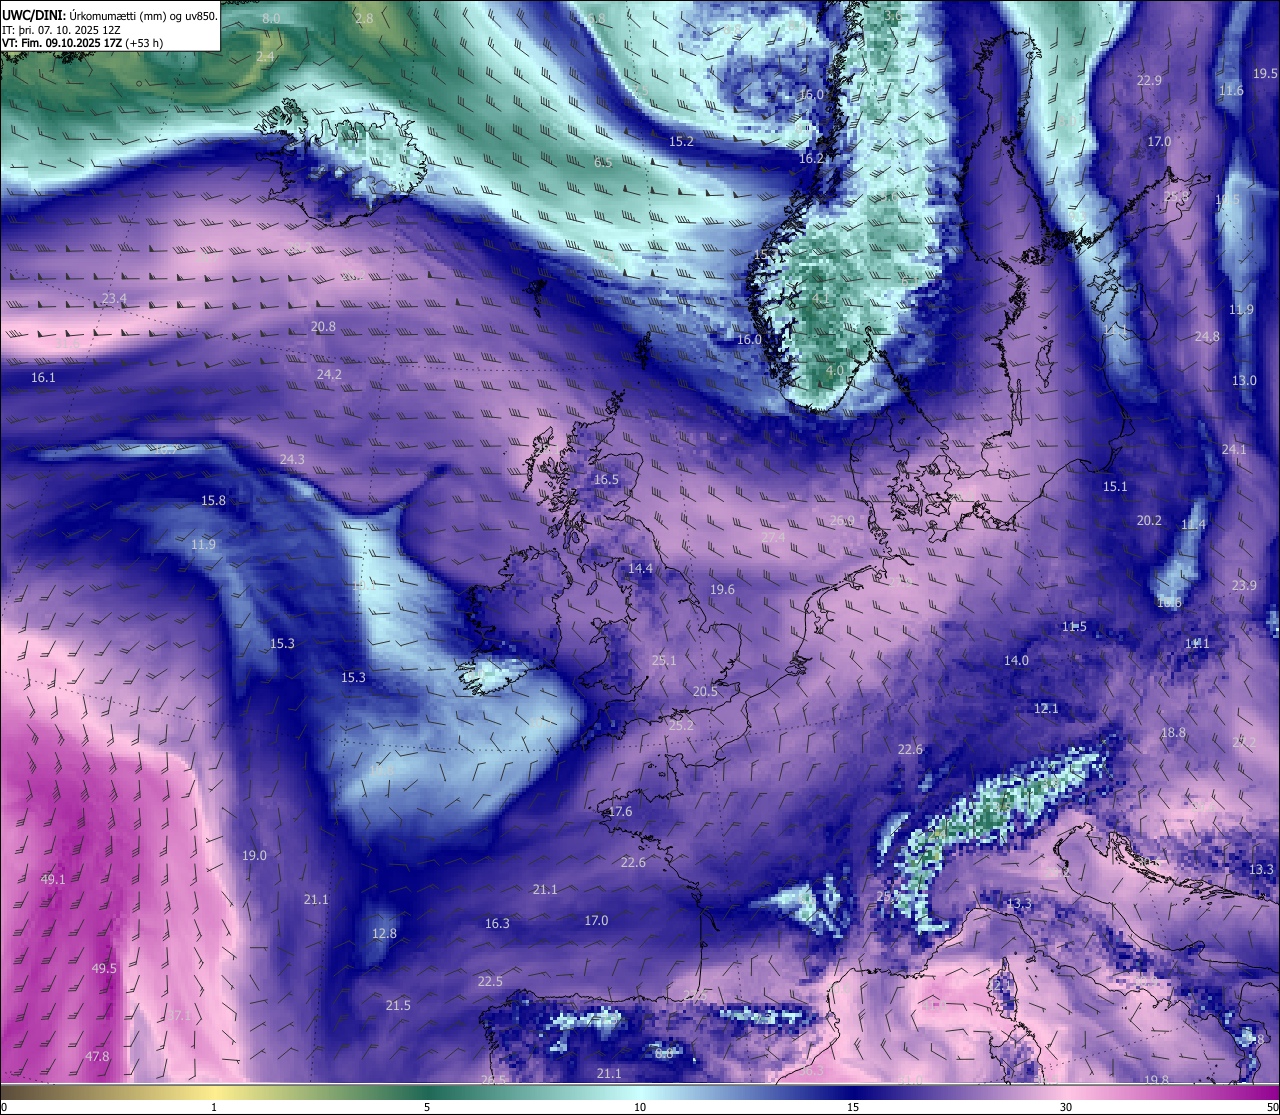Click the map value "2.8"

click(364, 19)
